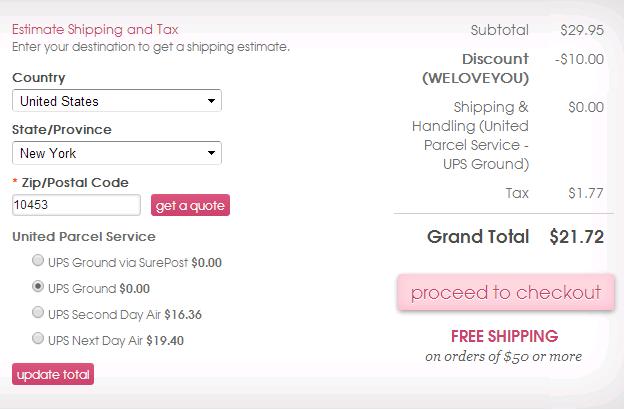Click the New York dropdown arrow icon
Image resolution: width=625 pixels, height=410 pixels.
coord(211,153)
